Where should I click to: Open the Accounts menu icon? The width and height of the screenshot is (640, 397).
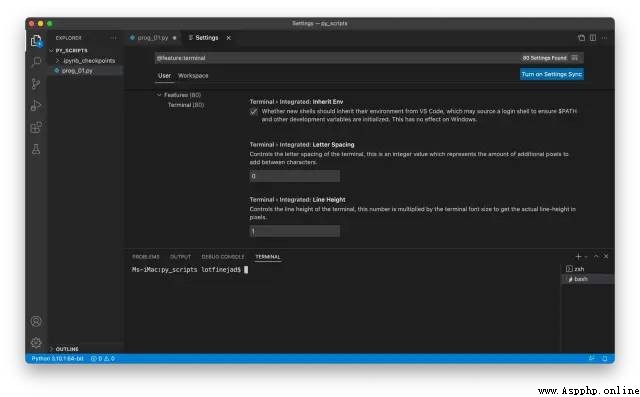click(x=36, y=322)
